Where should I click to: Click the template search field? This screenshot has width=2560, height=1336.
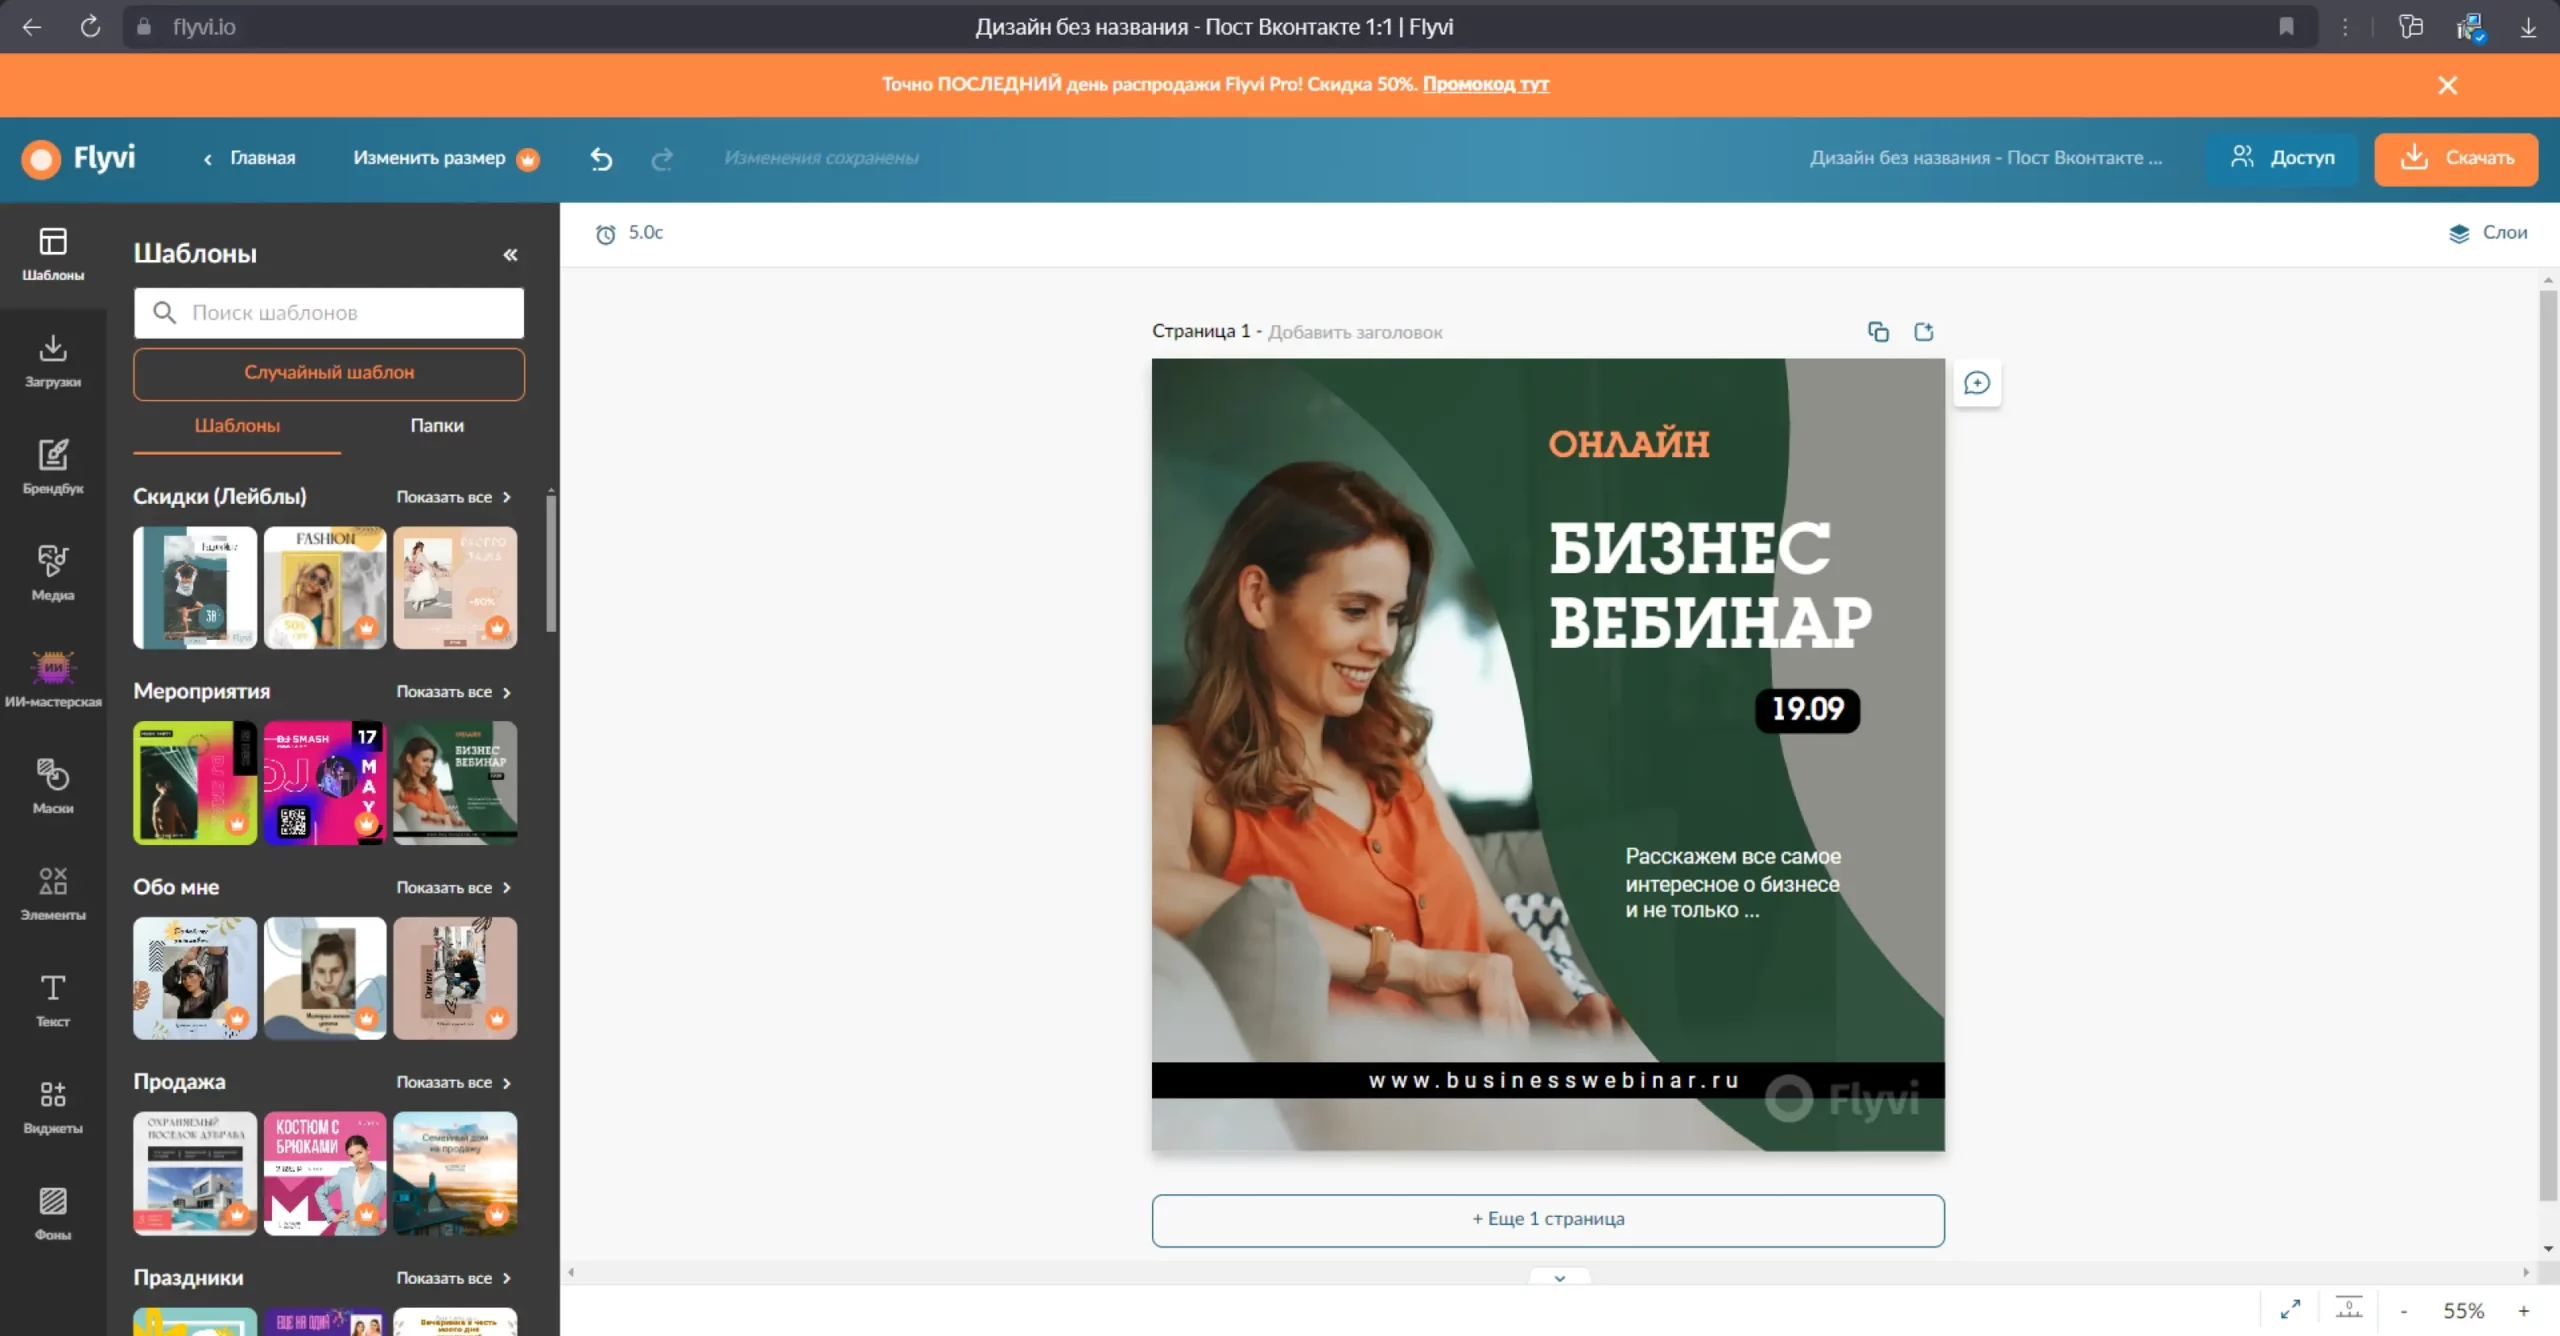coord(340,313)
